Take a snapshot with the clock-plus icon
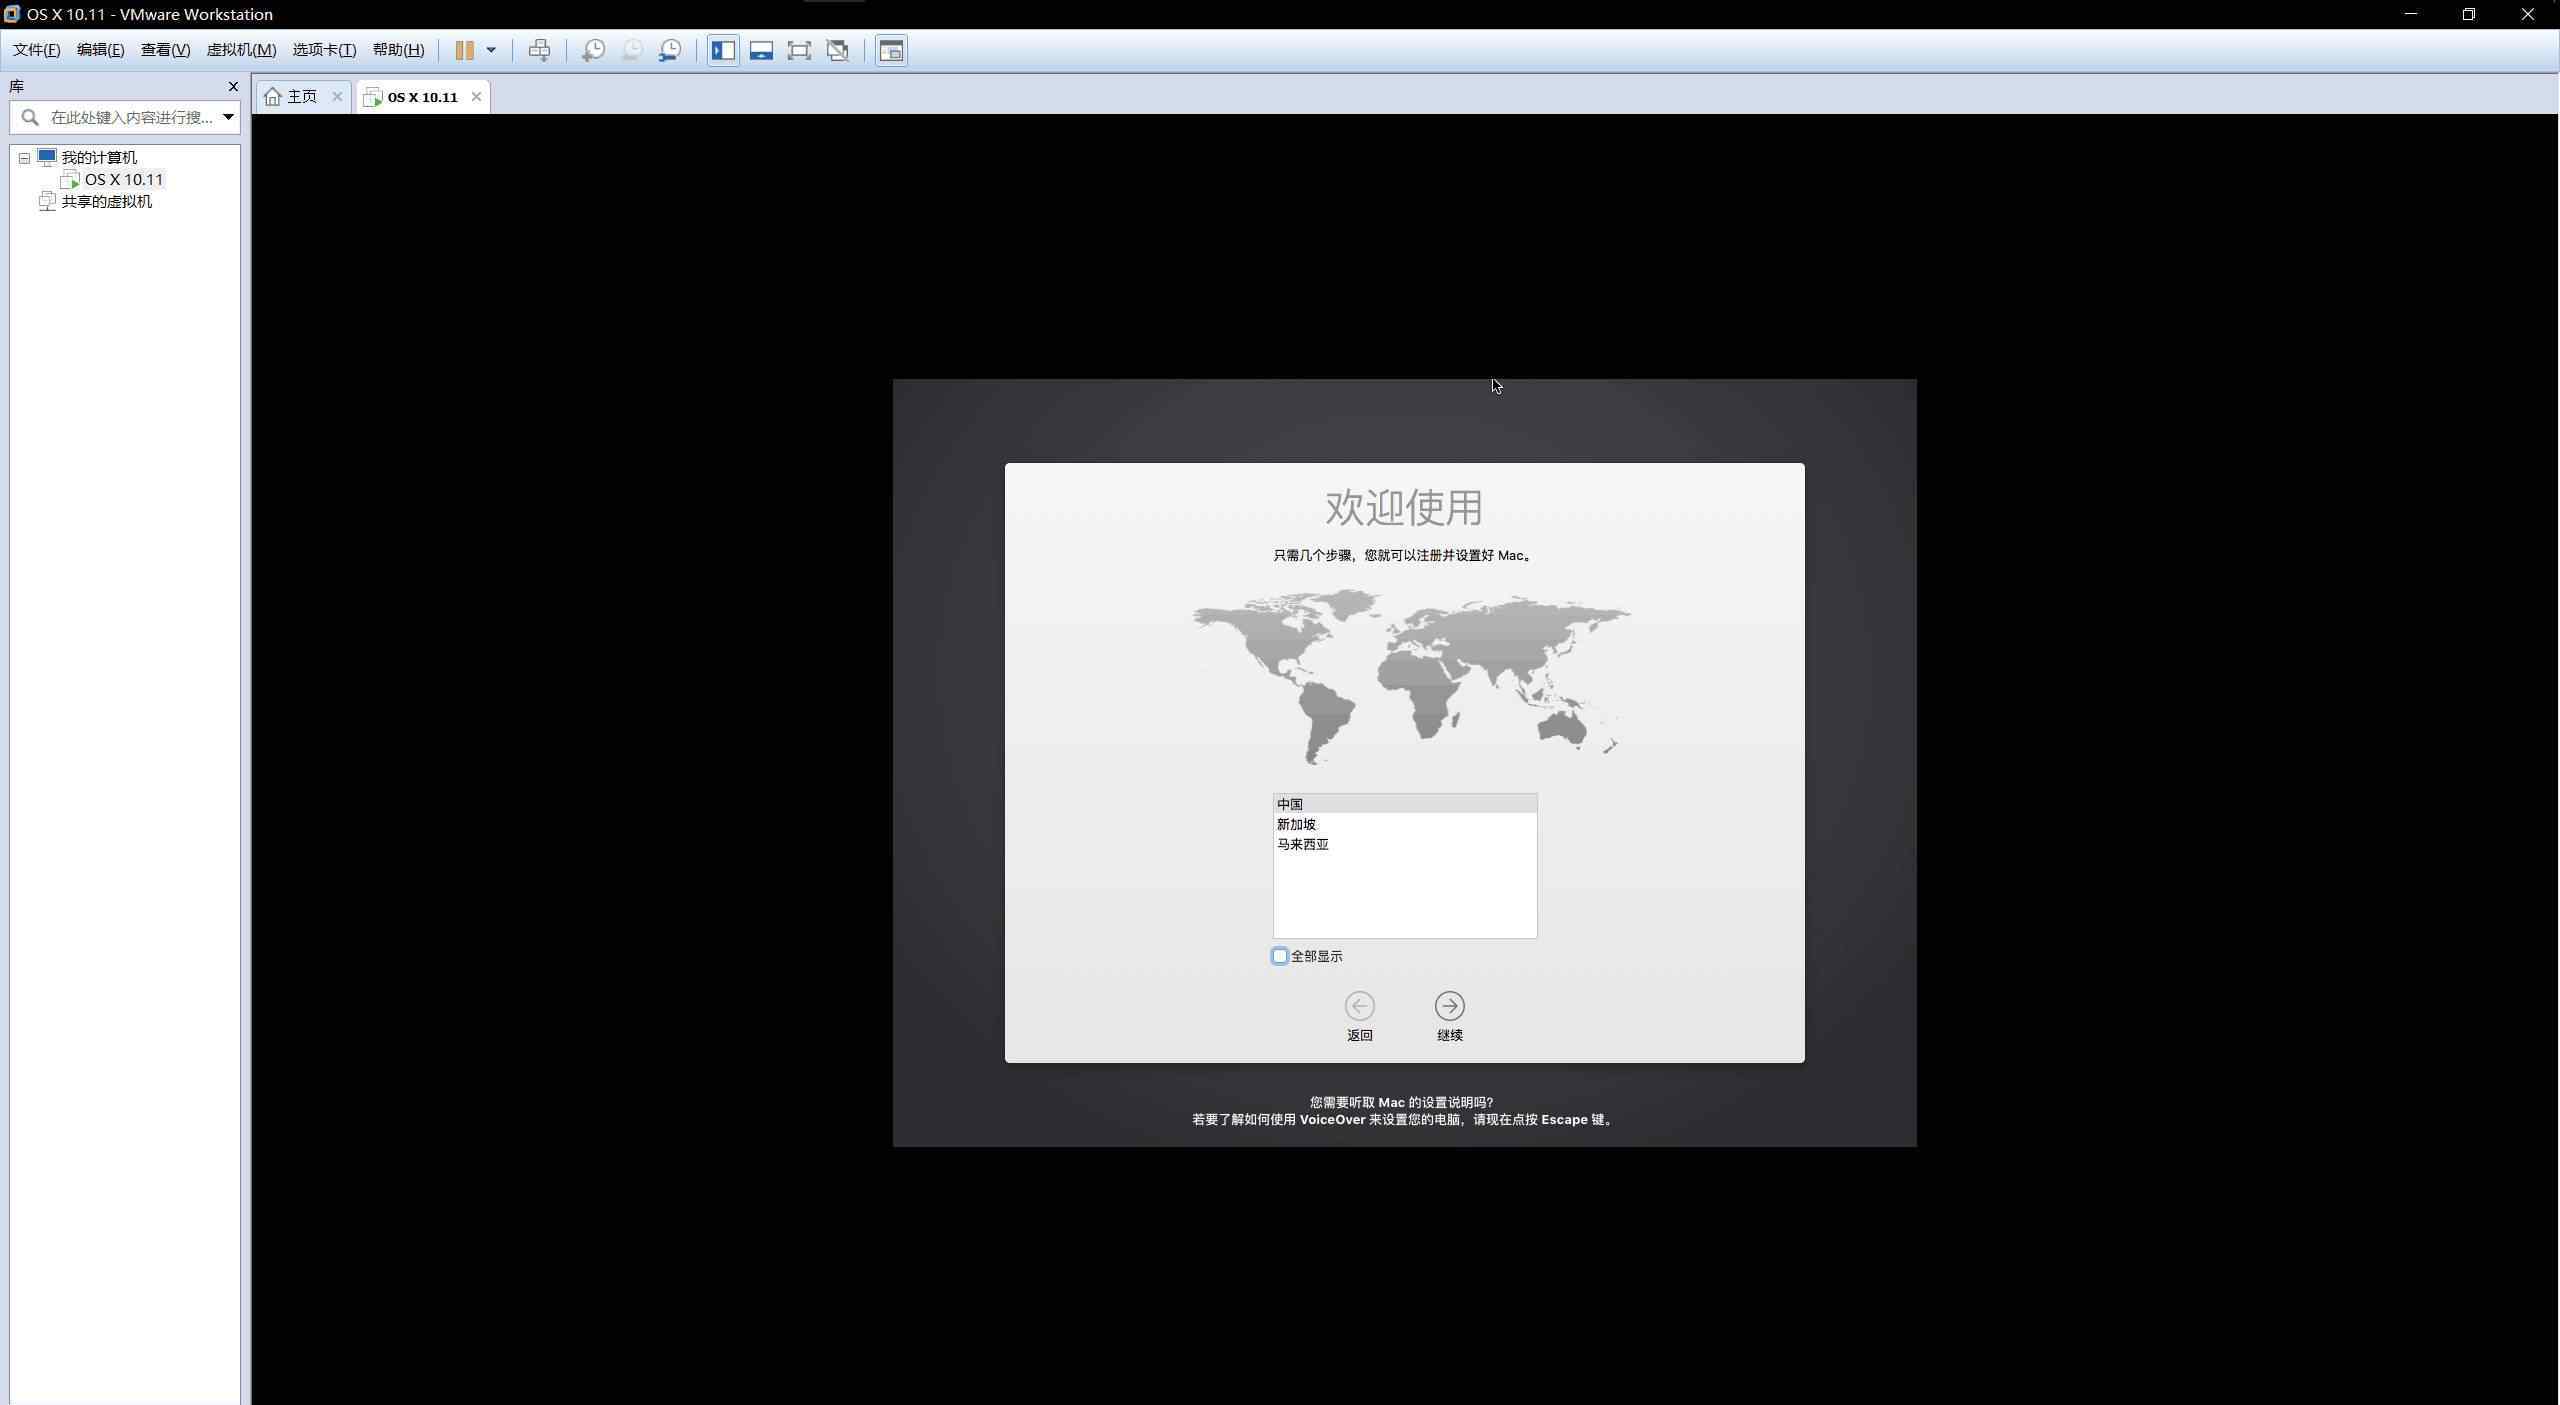Screen dimensions: 2560x1405 click(593, 50)
